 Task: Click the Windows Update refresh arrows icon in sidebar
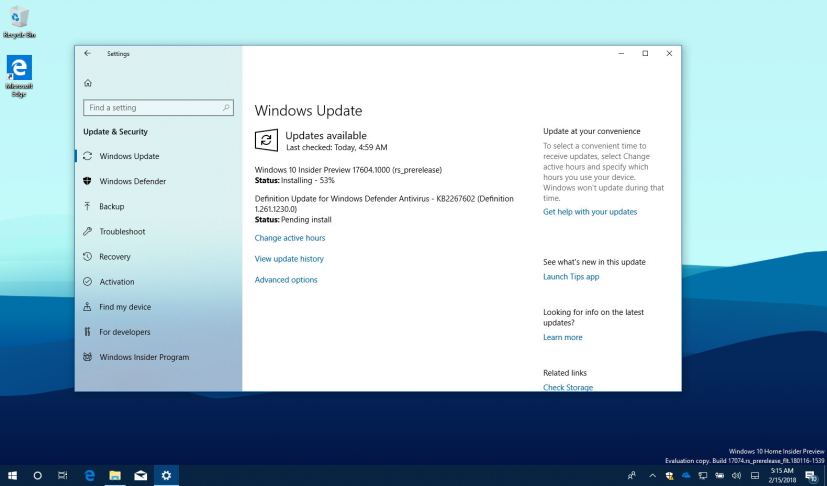coord(88,156)
